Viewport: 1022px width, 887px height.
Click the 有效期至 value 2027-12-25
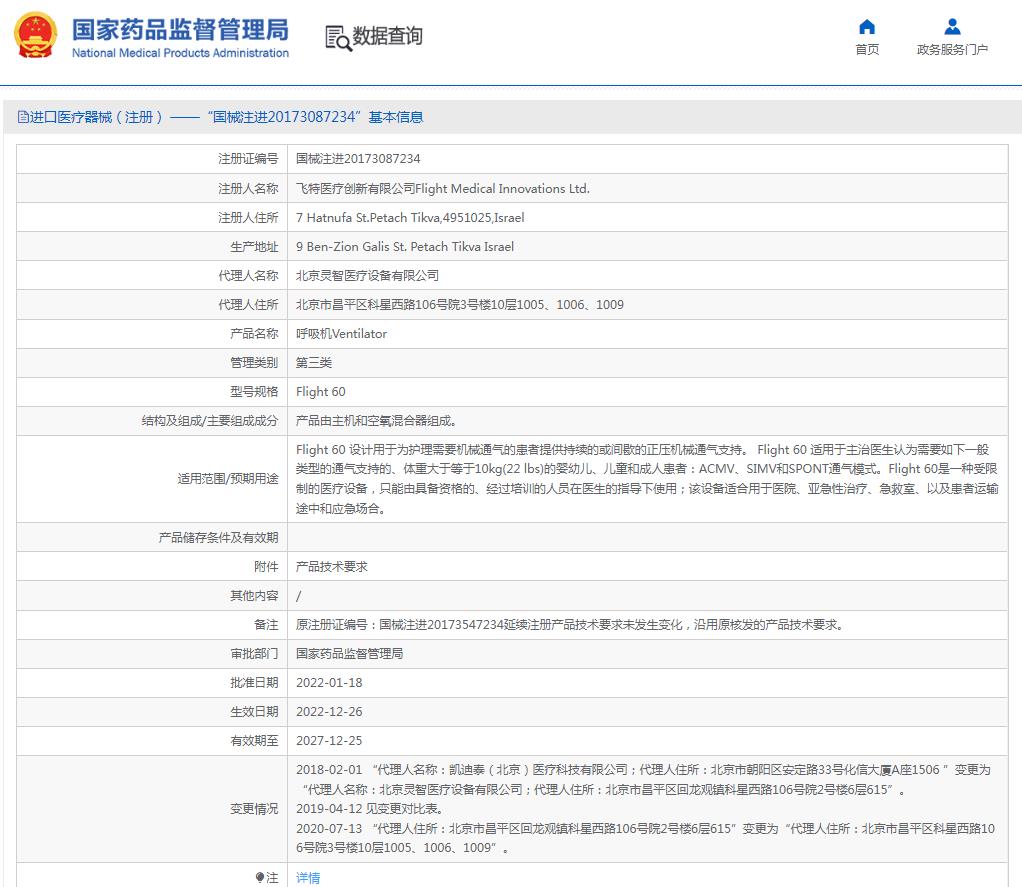click(329, 740)
